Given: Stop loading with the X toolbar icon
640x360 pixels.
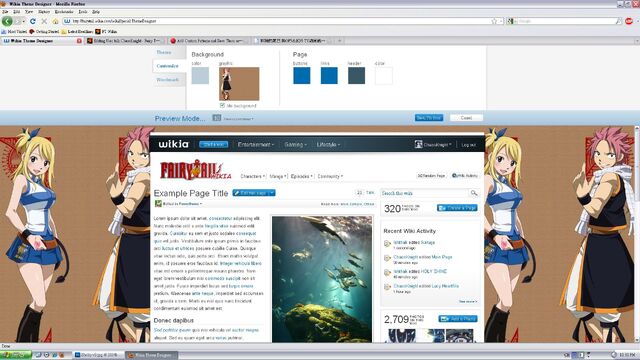Looking at the screenshot, I should point(44,21).
